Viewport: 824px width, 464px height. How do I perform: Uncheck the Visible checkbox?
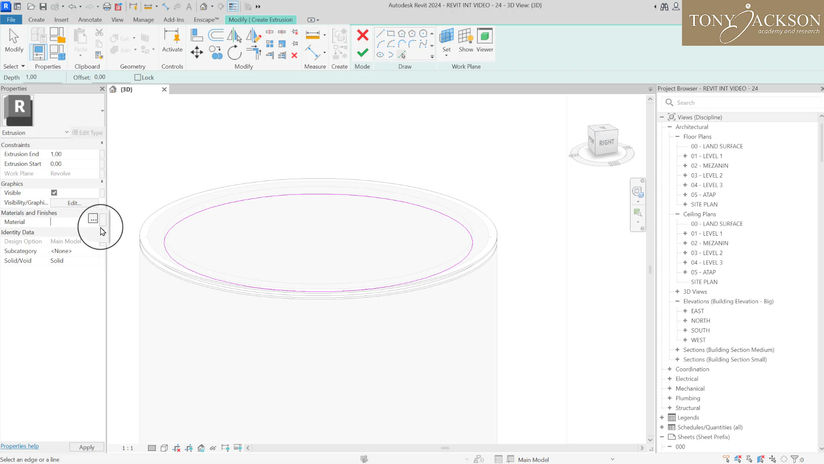click(54, 193)
